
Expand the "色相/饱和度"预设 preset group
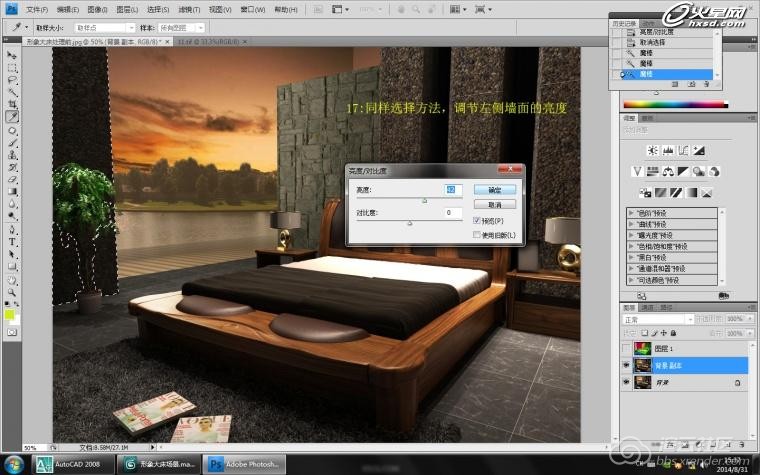coord(631,246)
